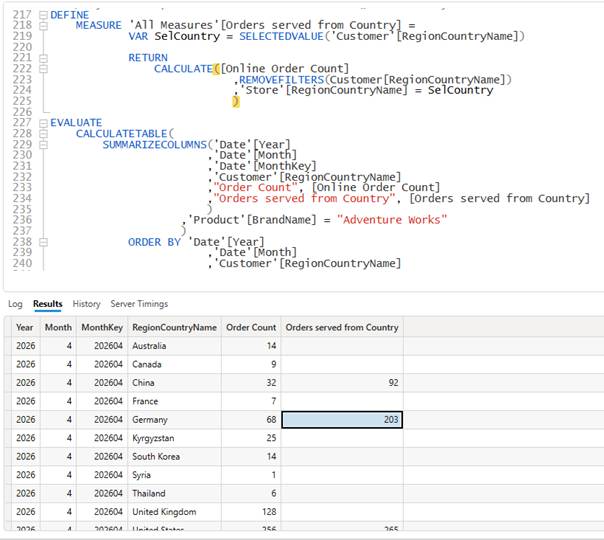Select the United Kingdom country cell
Screen dimensions: 604x540
(174, 512)
